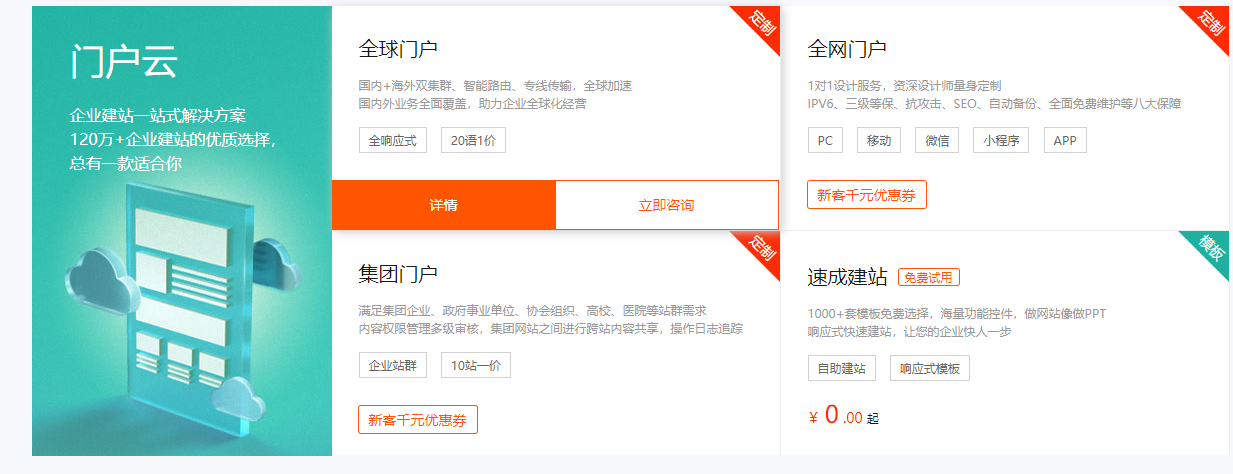Click text 总有一款适合你

(126, 163)
